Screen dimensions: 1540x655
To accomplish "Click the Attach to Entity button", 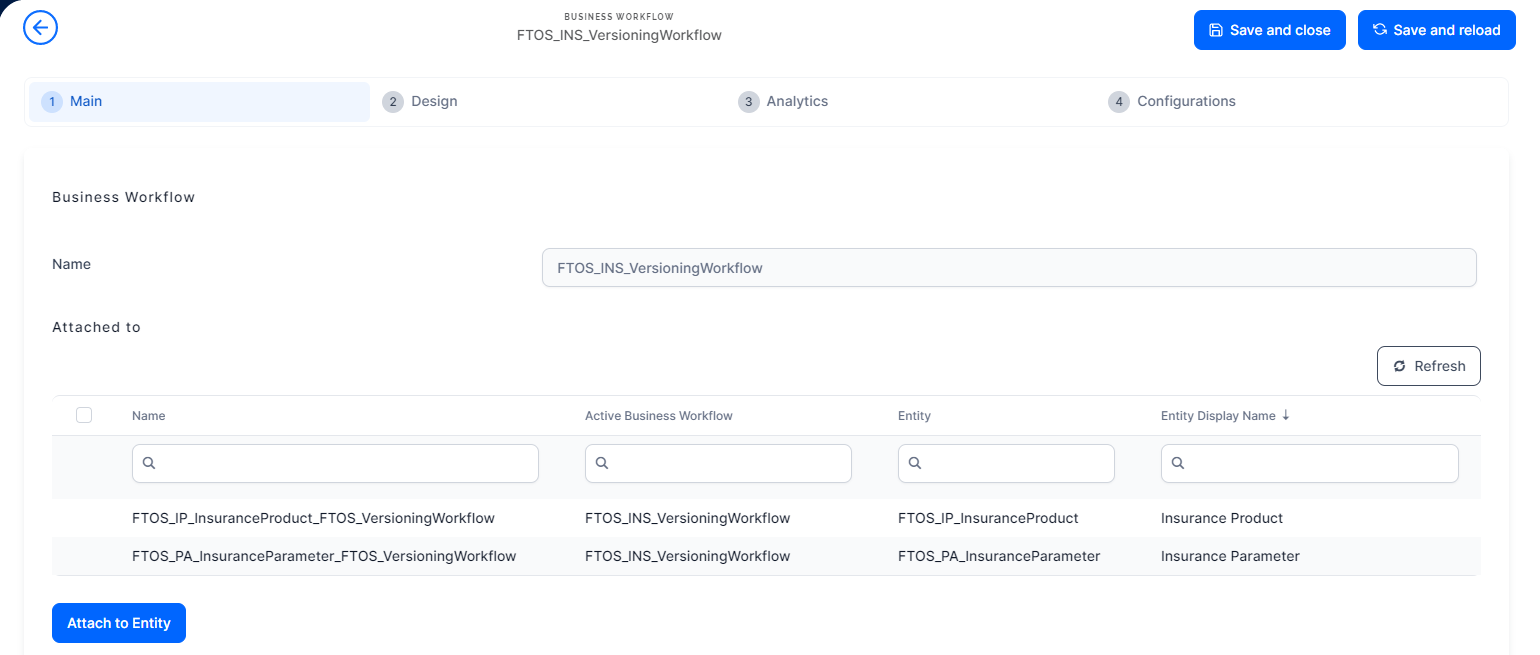I will click(x=119, y=623).
